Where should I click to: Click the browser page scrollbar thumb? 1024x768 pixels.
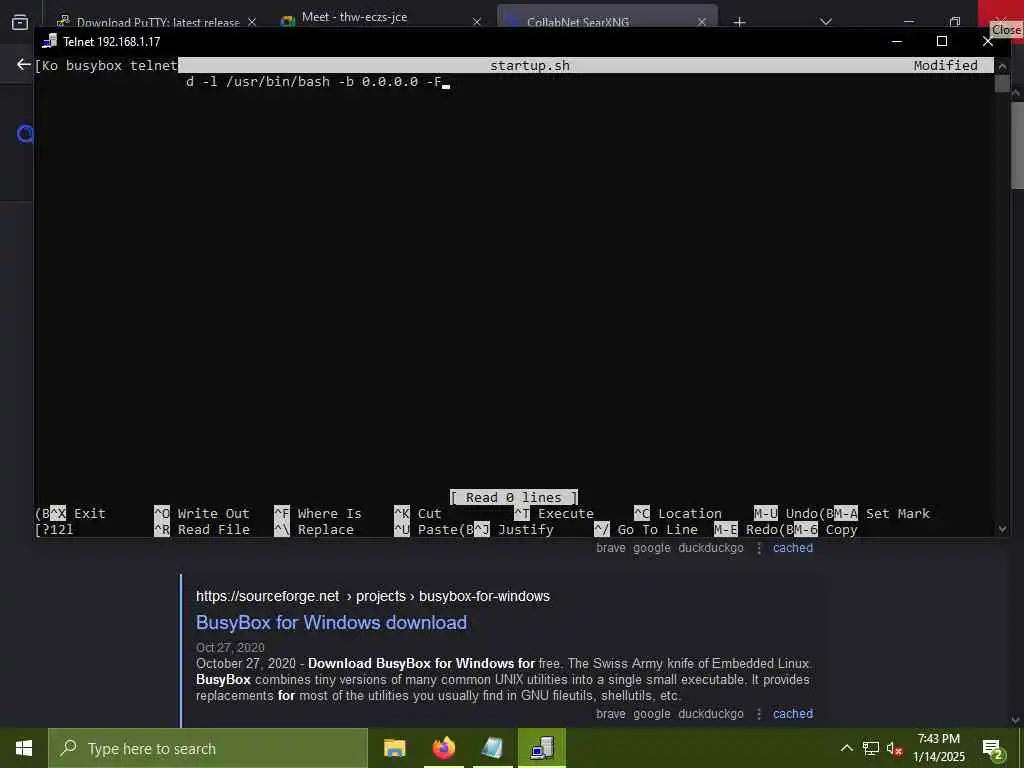[x=1017, y=145]
